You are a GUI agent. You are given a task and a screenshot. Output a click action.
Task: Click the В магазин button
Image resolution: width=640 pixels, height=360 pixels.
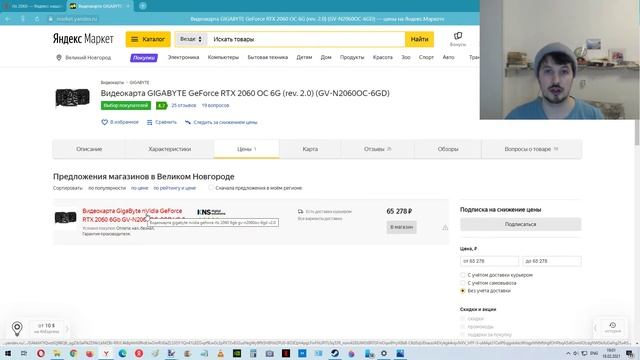(x=402, y=227)
